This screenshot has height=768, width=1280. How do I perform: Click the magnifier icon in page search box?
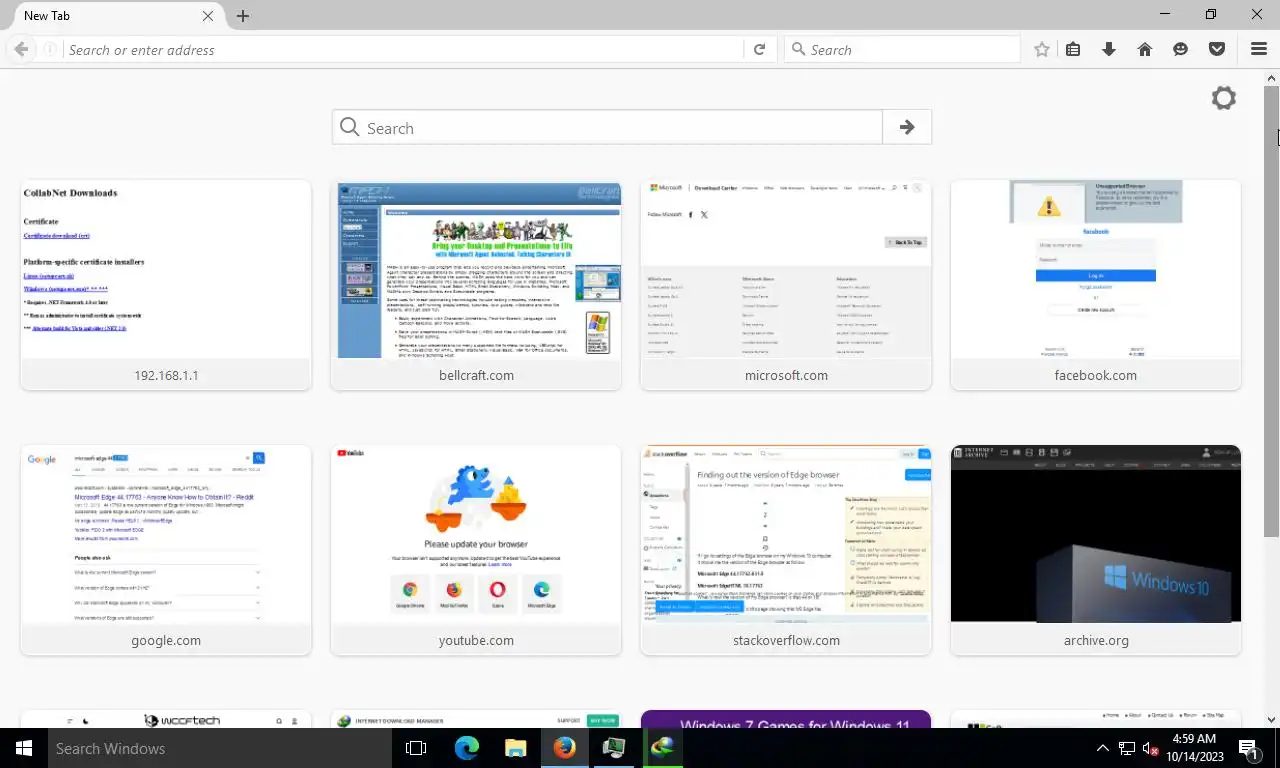349,127
